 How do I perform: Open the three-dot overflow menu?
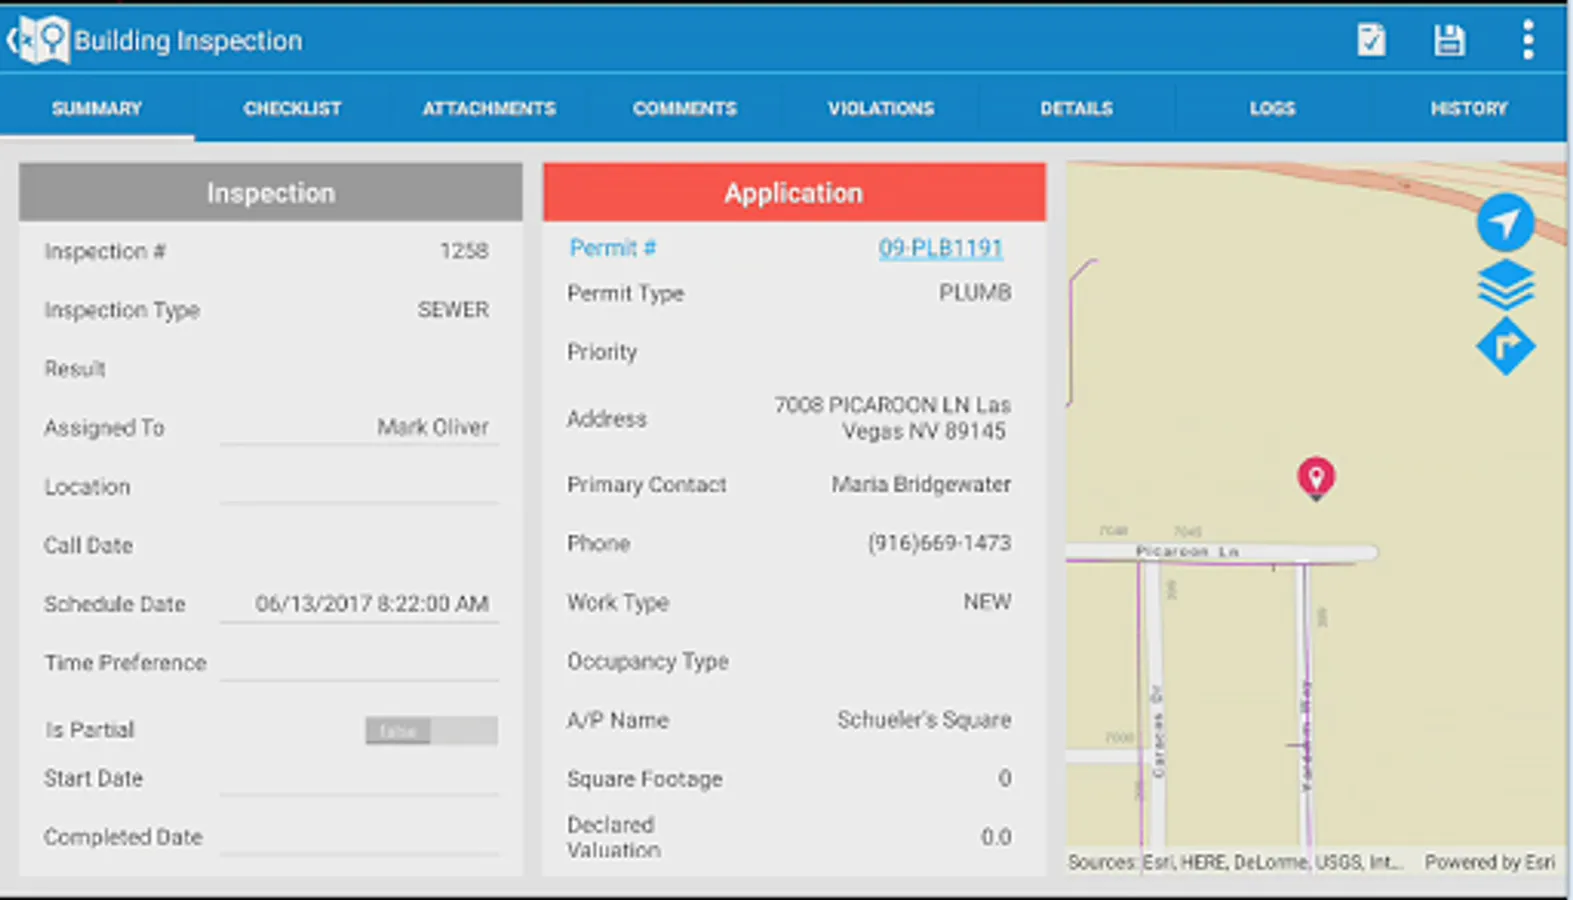[x=1527, y=40]
